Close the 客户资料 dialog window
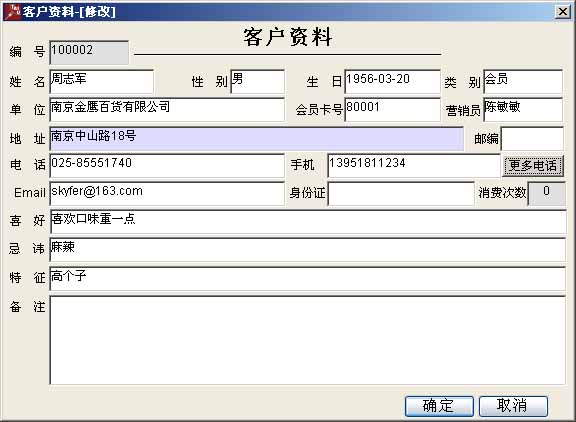Image resolution: width=576 pixels, height=422 pixels. click(x=562, y=12)
